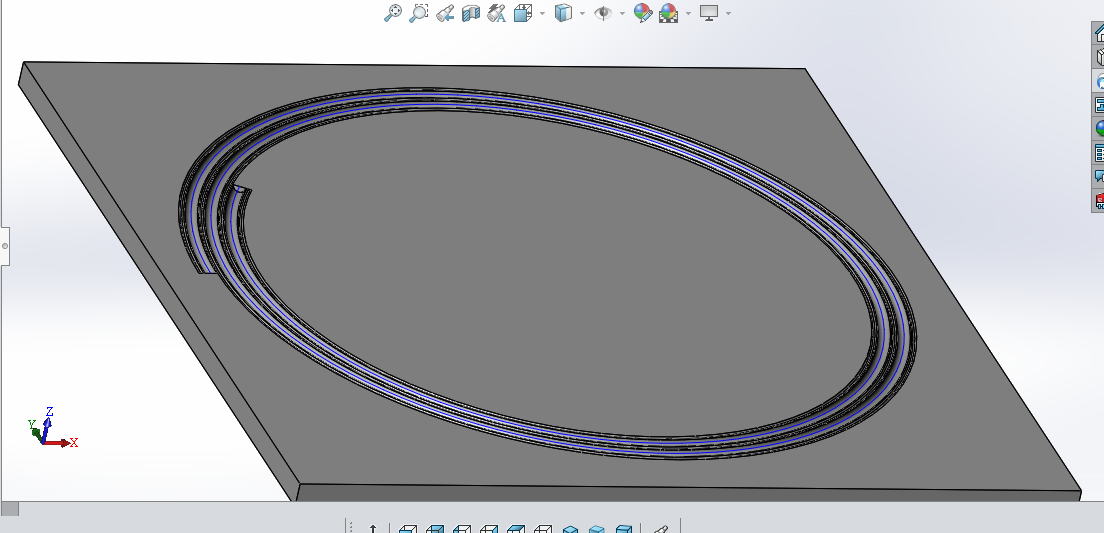Click the sixth standard view cube icon (Bottom)
This screenshot has height=533, width=1104.
(543, 529)
